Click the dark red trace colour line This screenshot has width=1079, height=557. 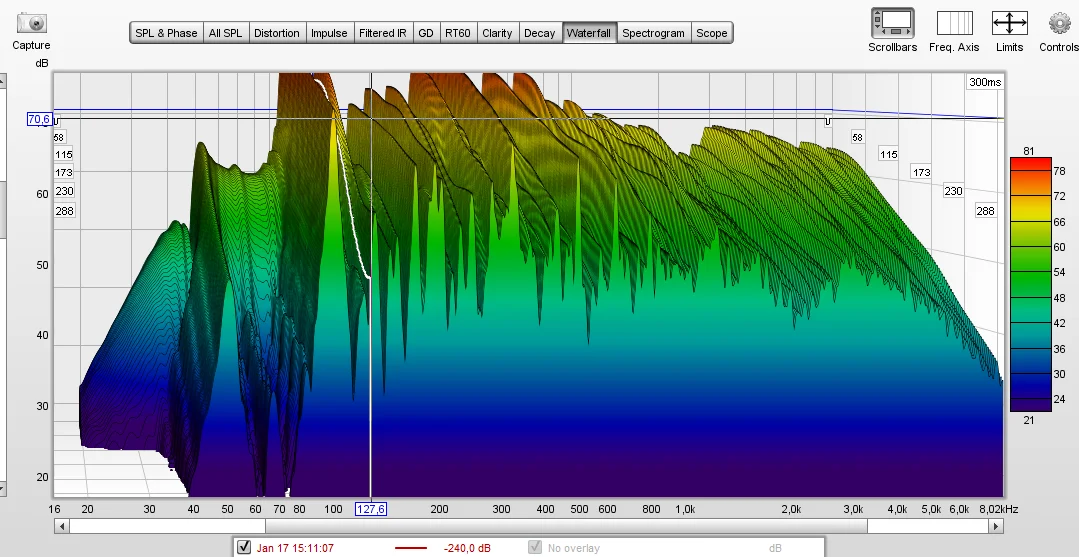411,548
